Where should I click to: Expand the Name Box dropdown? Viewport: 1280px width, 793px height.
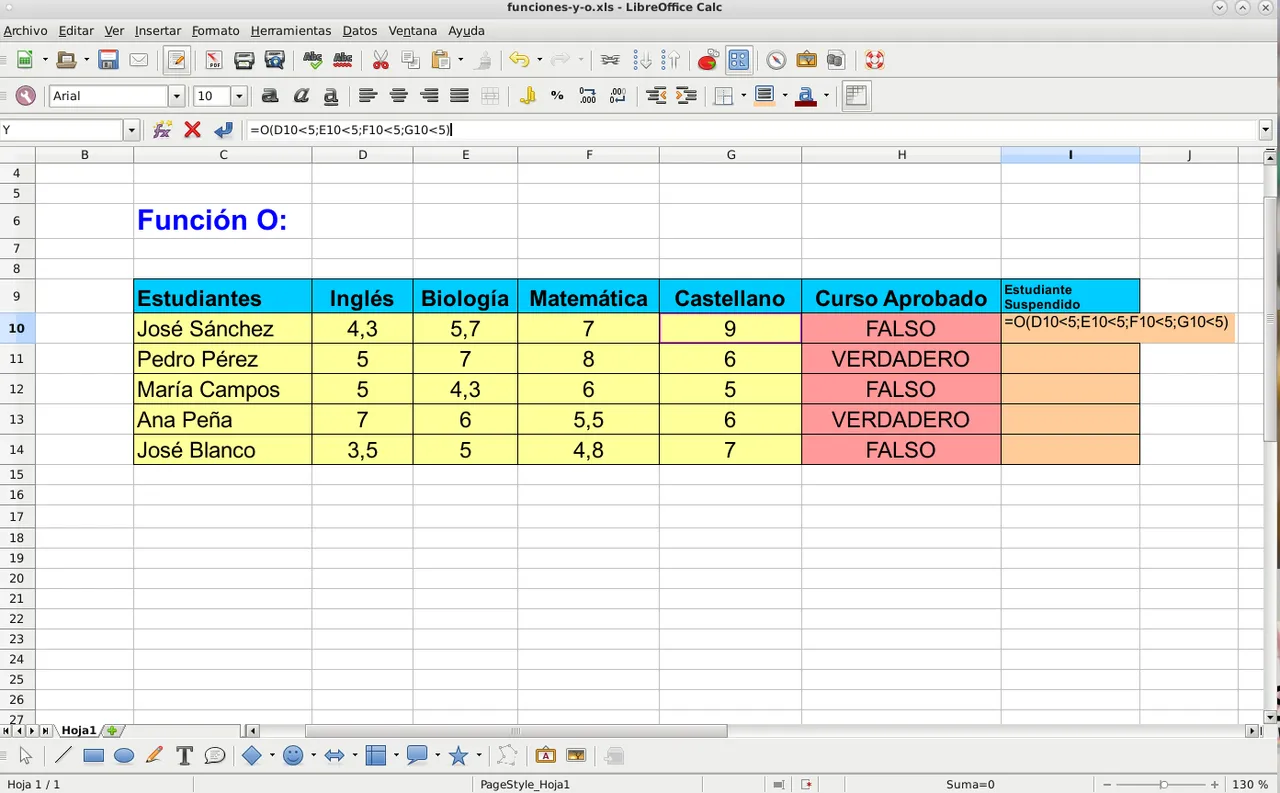(x=131, y=130)
